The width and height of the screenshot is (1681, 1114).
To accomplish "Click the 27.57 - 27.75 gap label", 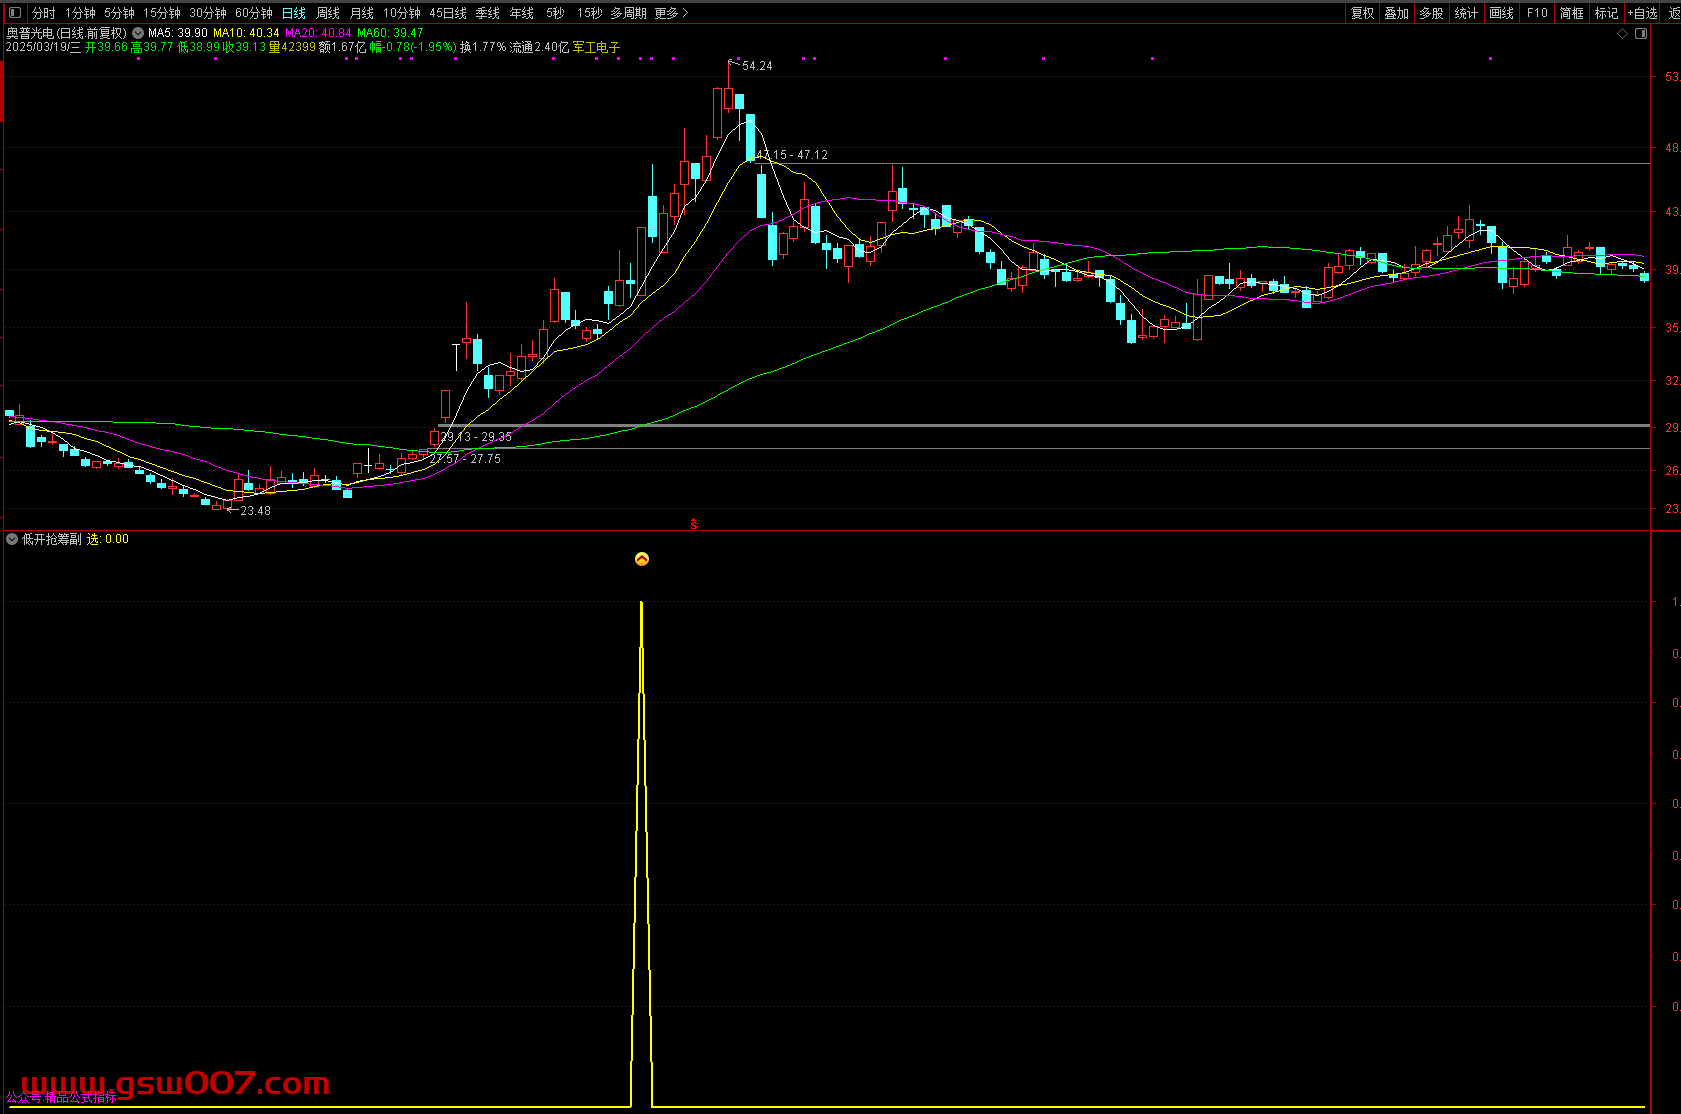I will tap(466, 459).
